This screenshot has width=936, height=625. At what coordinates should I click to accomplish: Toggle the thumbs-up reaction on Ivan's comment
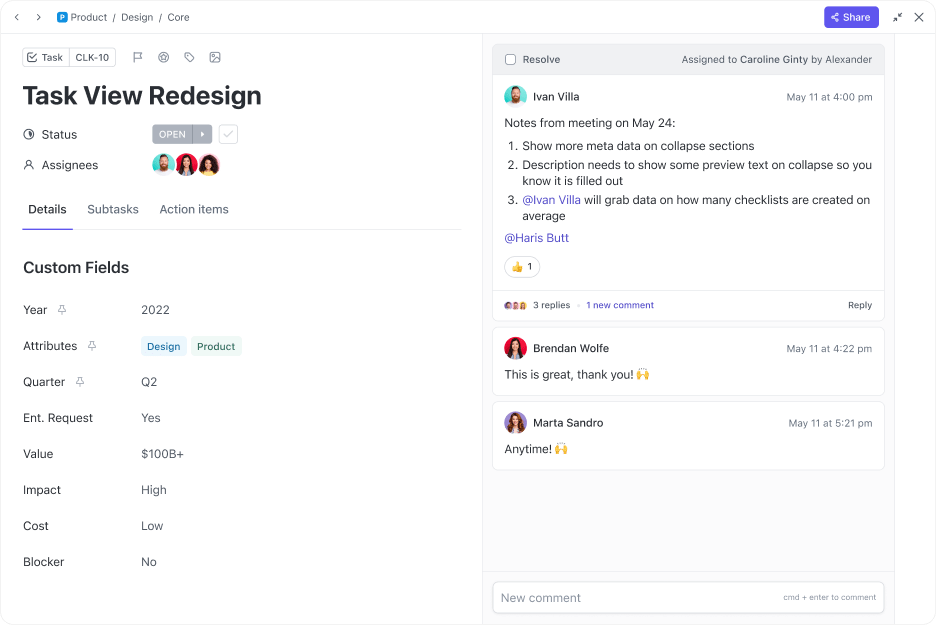[x=521, y=267]
